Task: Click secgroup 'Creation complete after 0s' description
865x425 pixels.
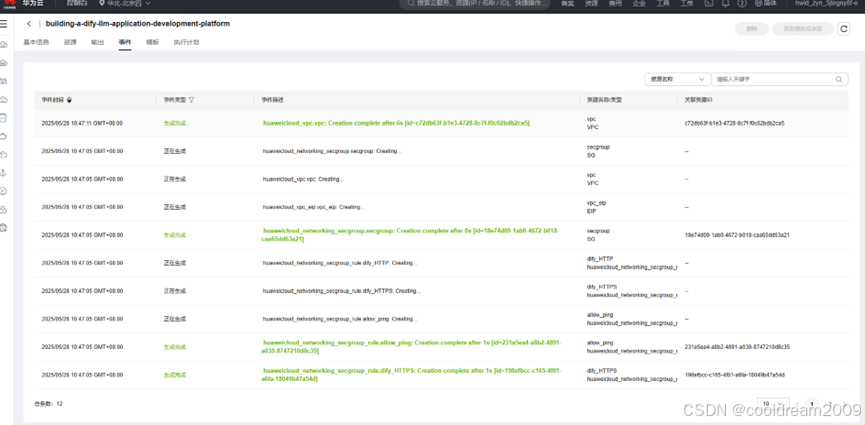Action: 410,235
